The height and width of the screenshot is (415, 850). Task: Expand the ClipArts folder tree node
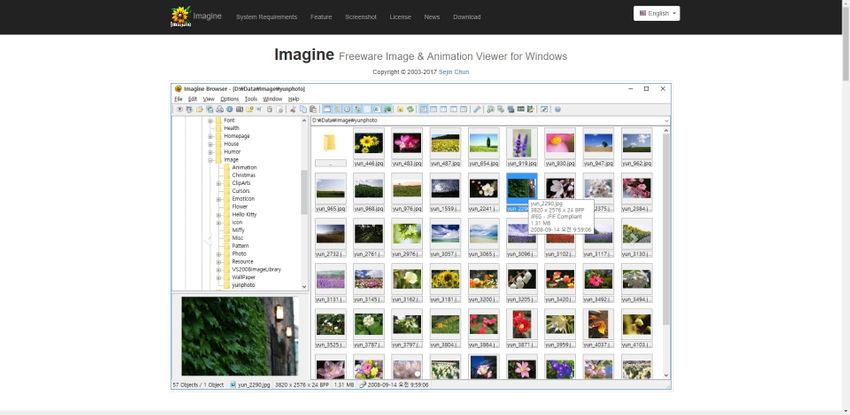[219, 183]
